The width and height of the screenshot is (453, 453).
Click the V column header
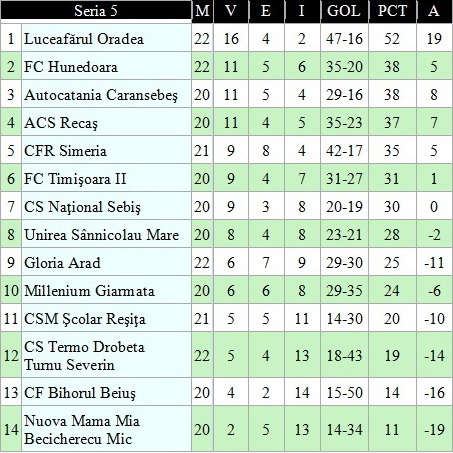pos(231,11)
